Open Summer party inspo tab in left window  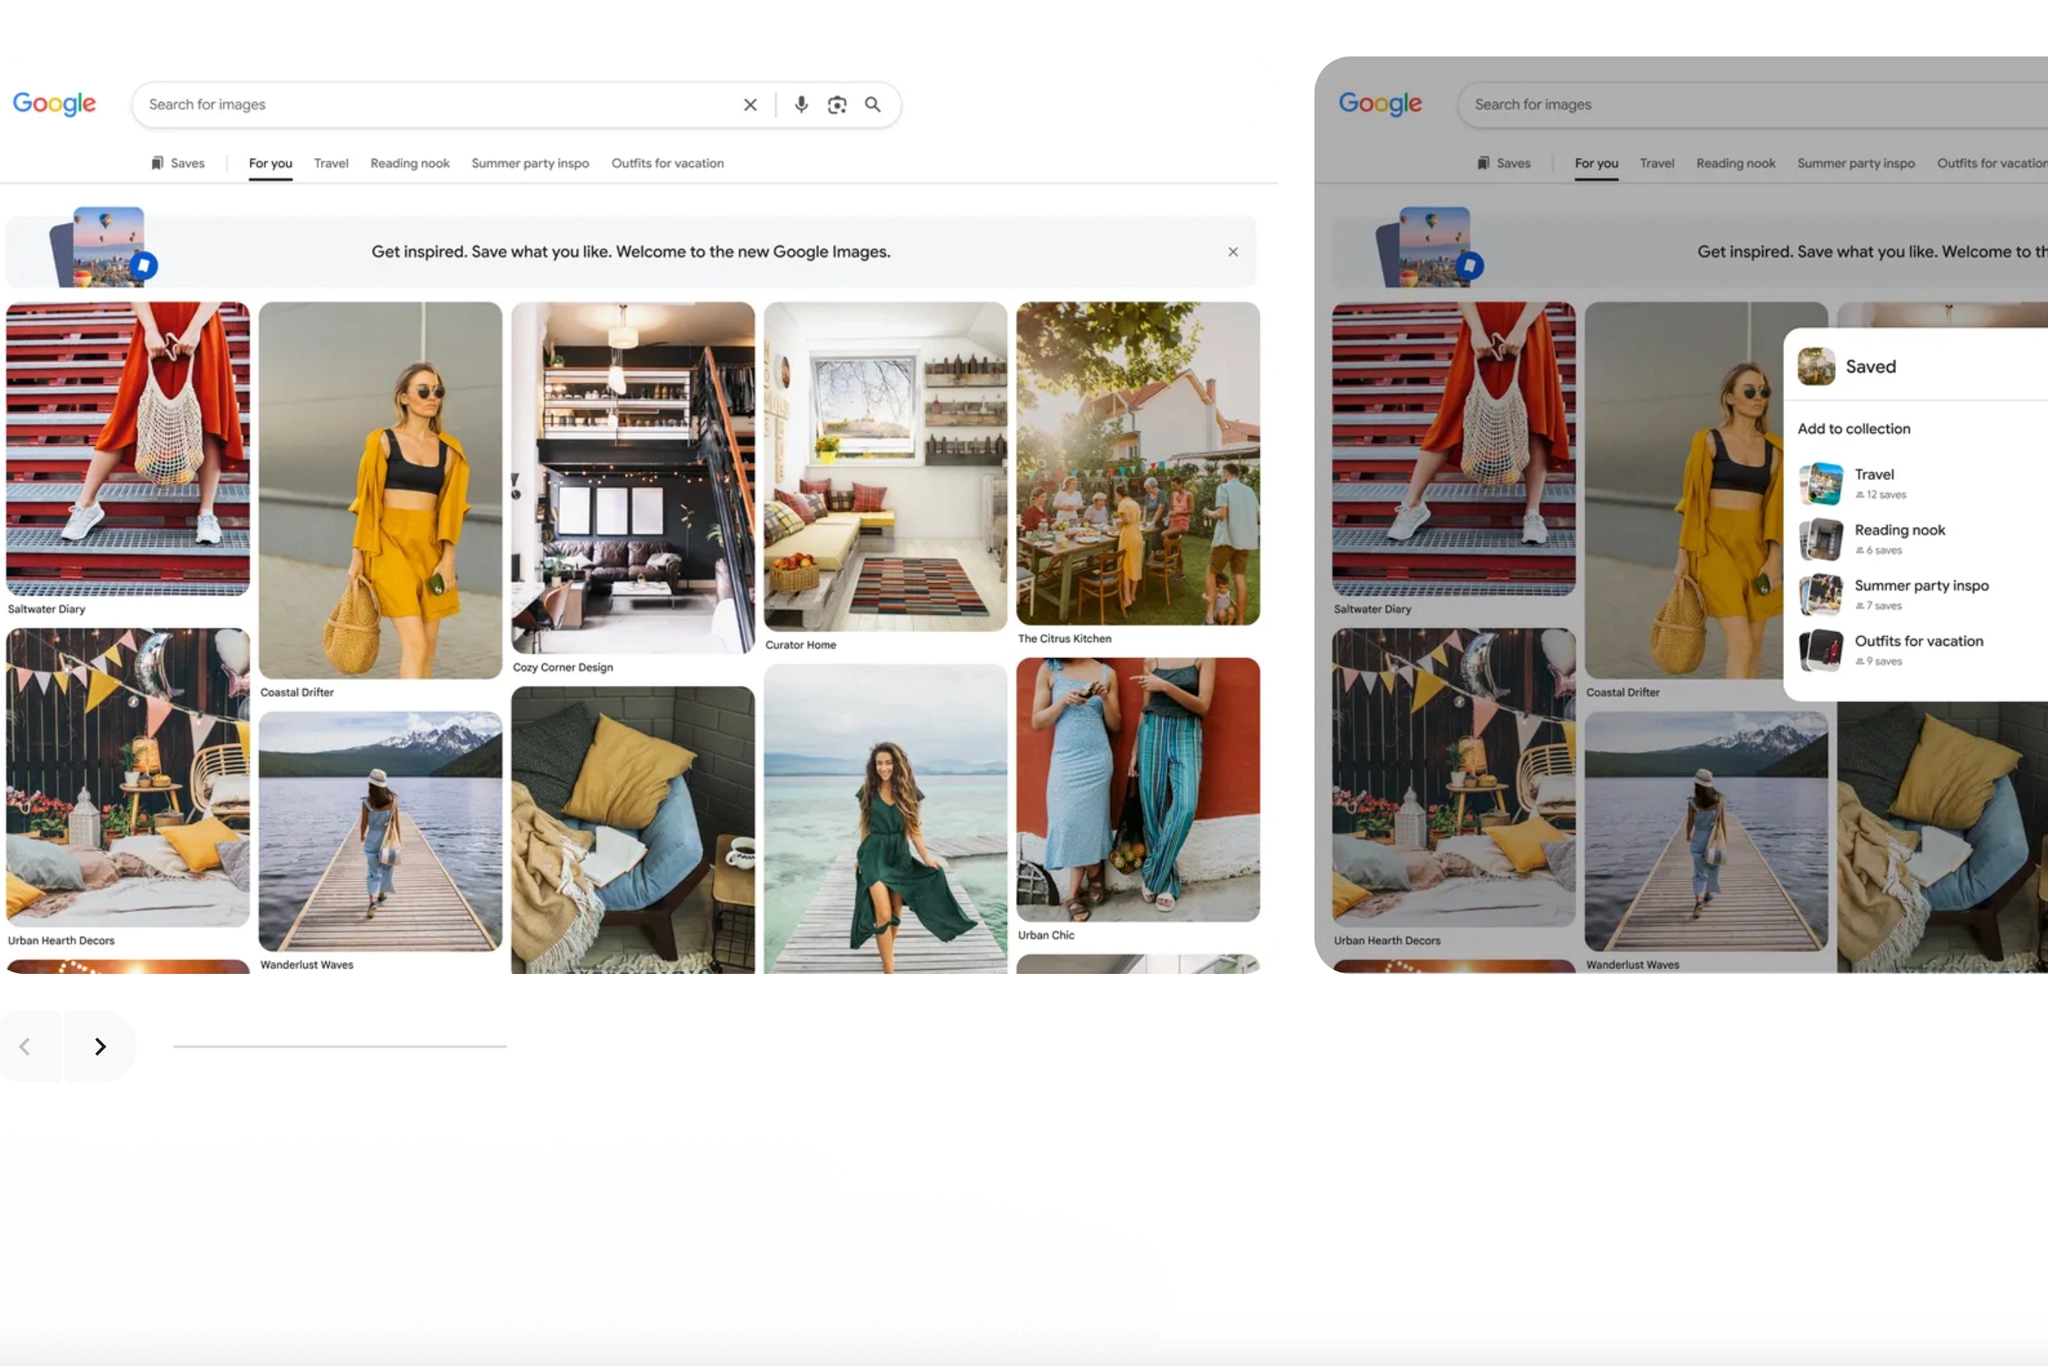pos(530,163)
